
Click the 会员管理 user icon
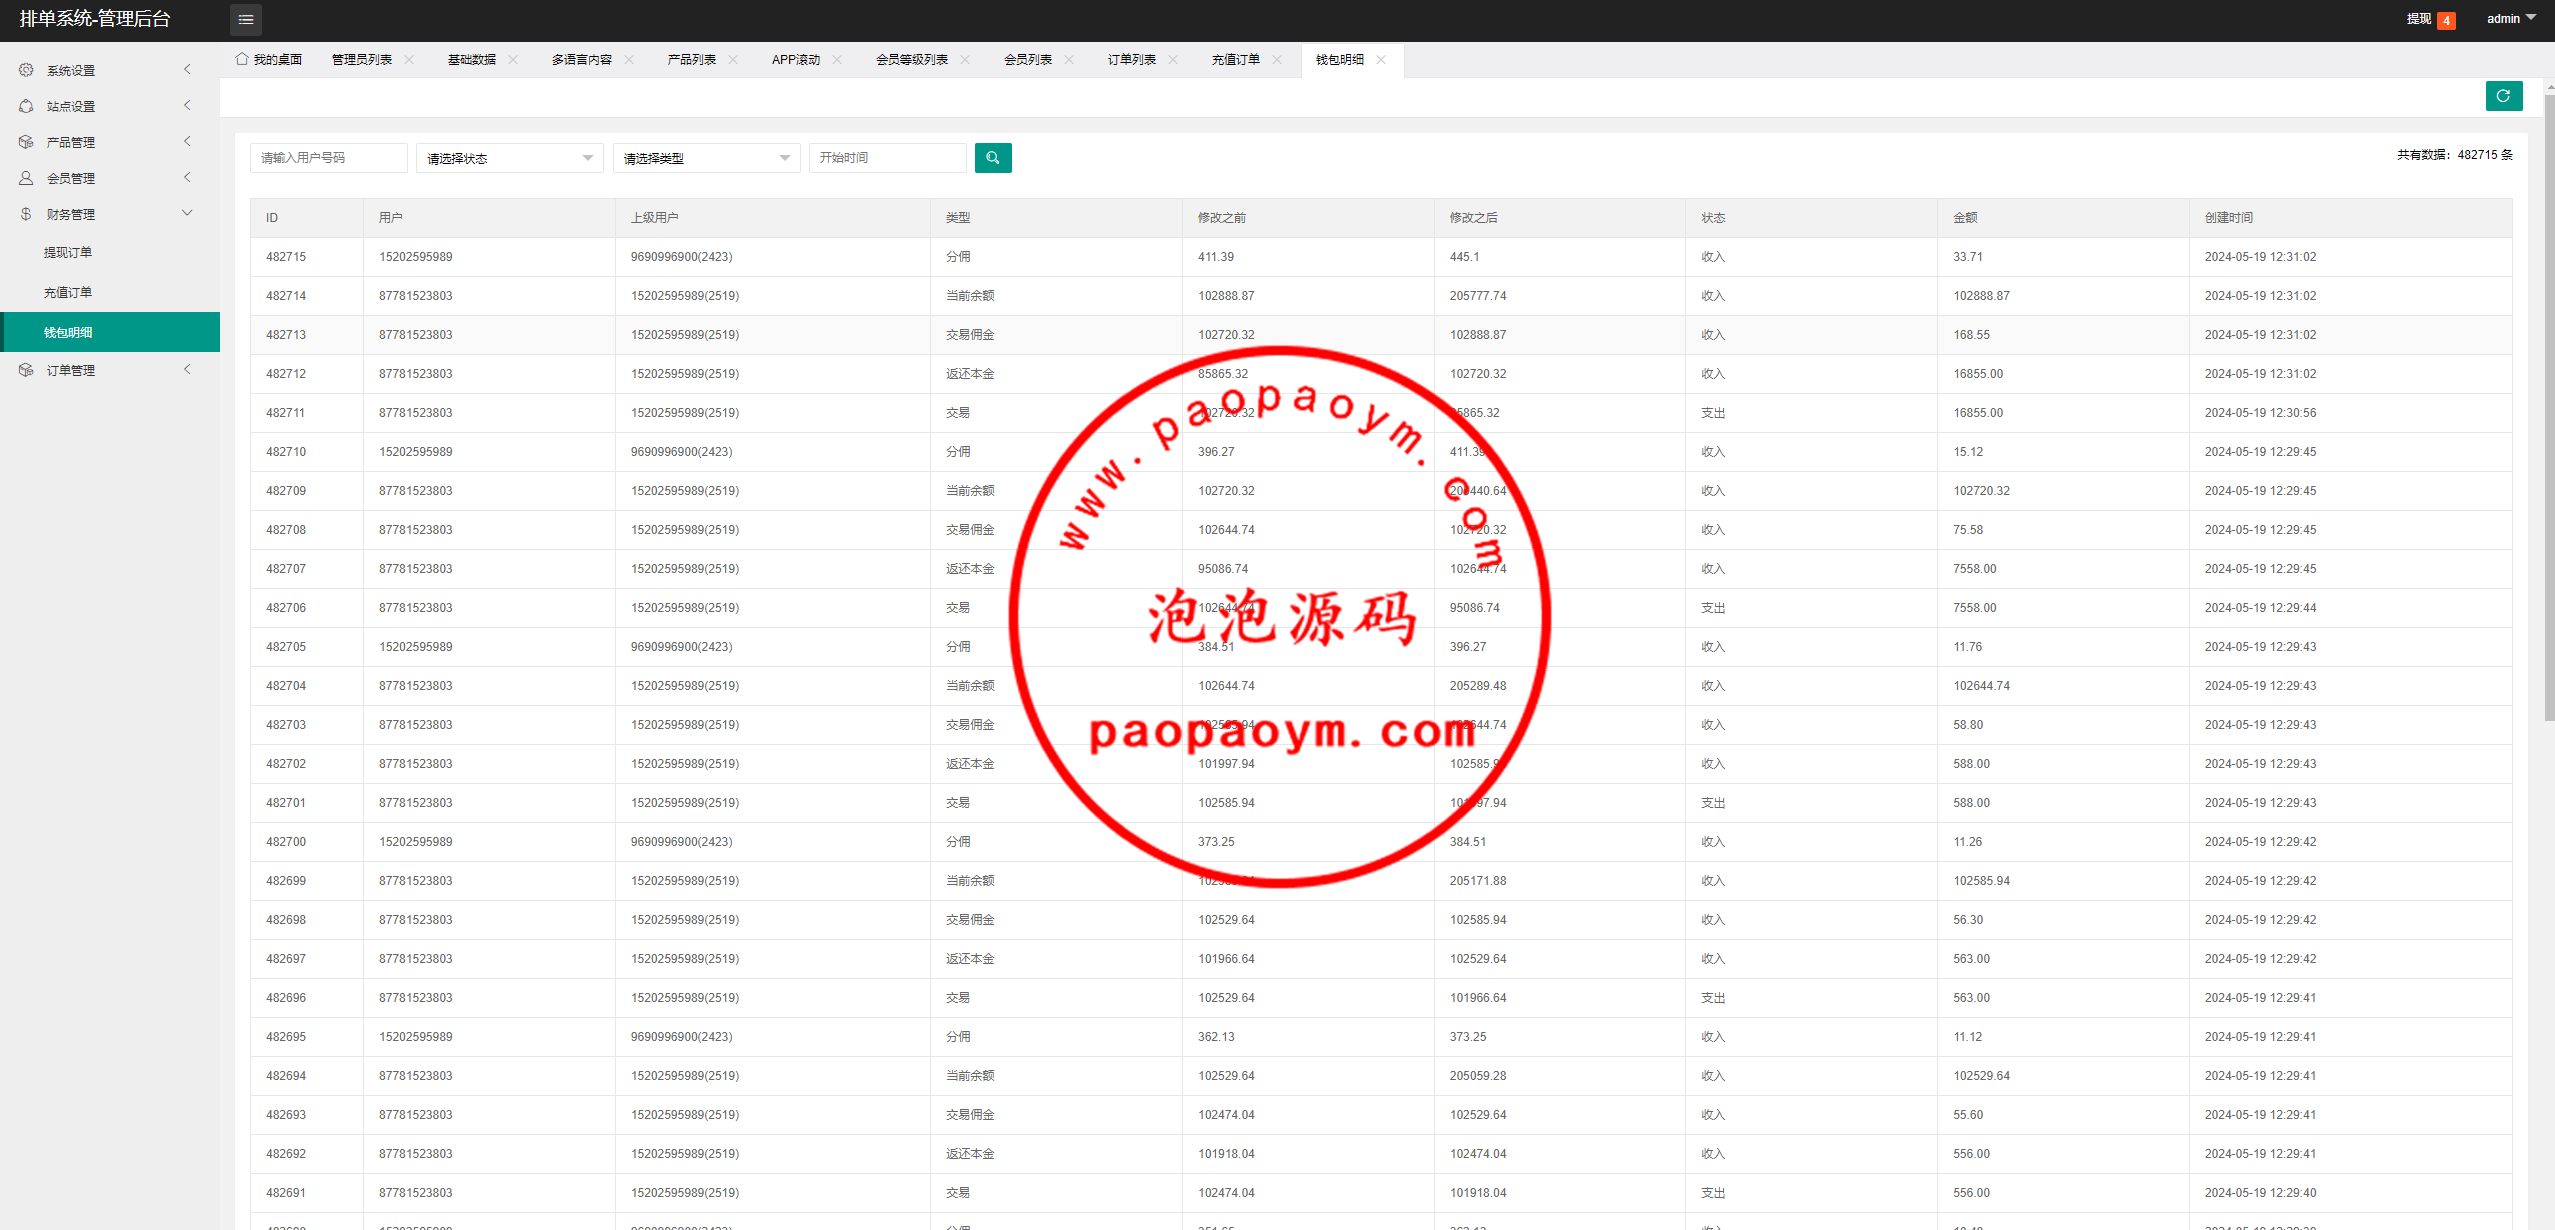pos(26,178)
